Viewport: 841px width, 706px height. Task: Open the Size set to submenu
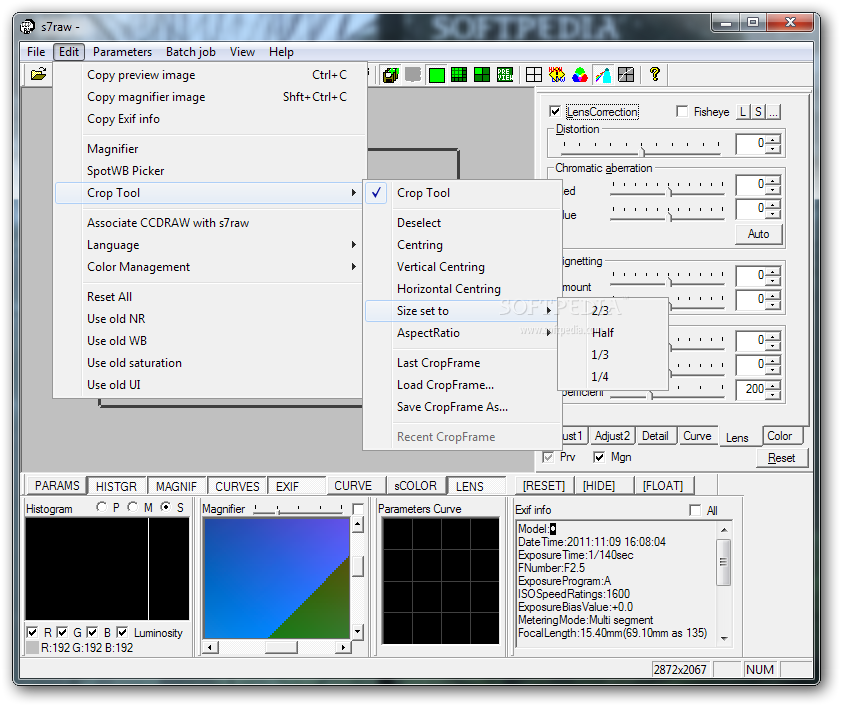coord(462,311)
